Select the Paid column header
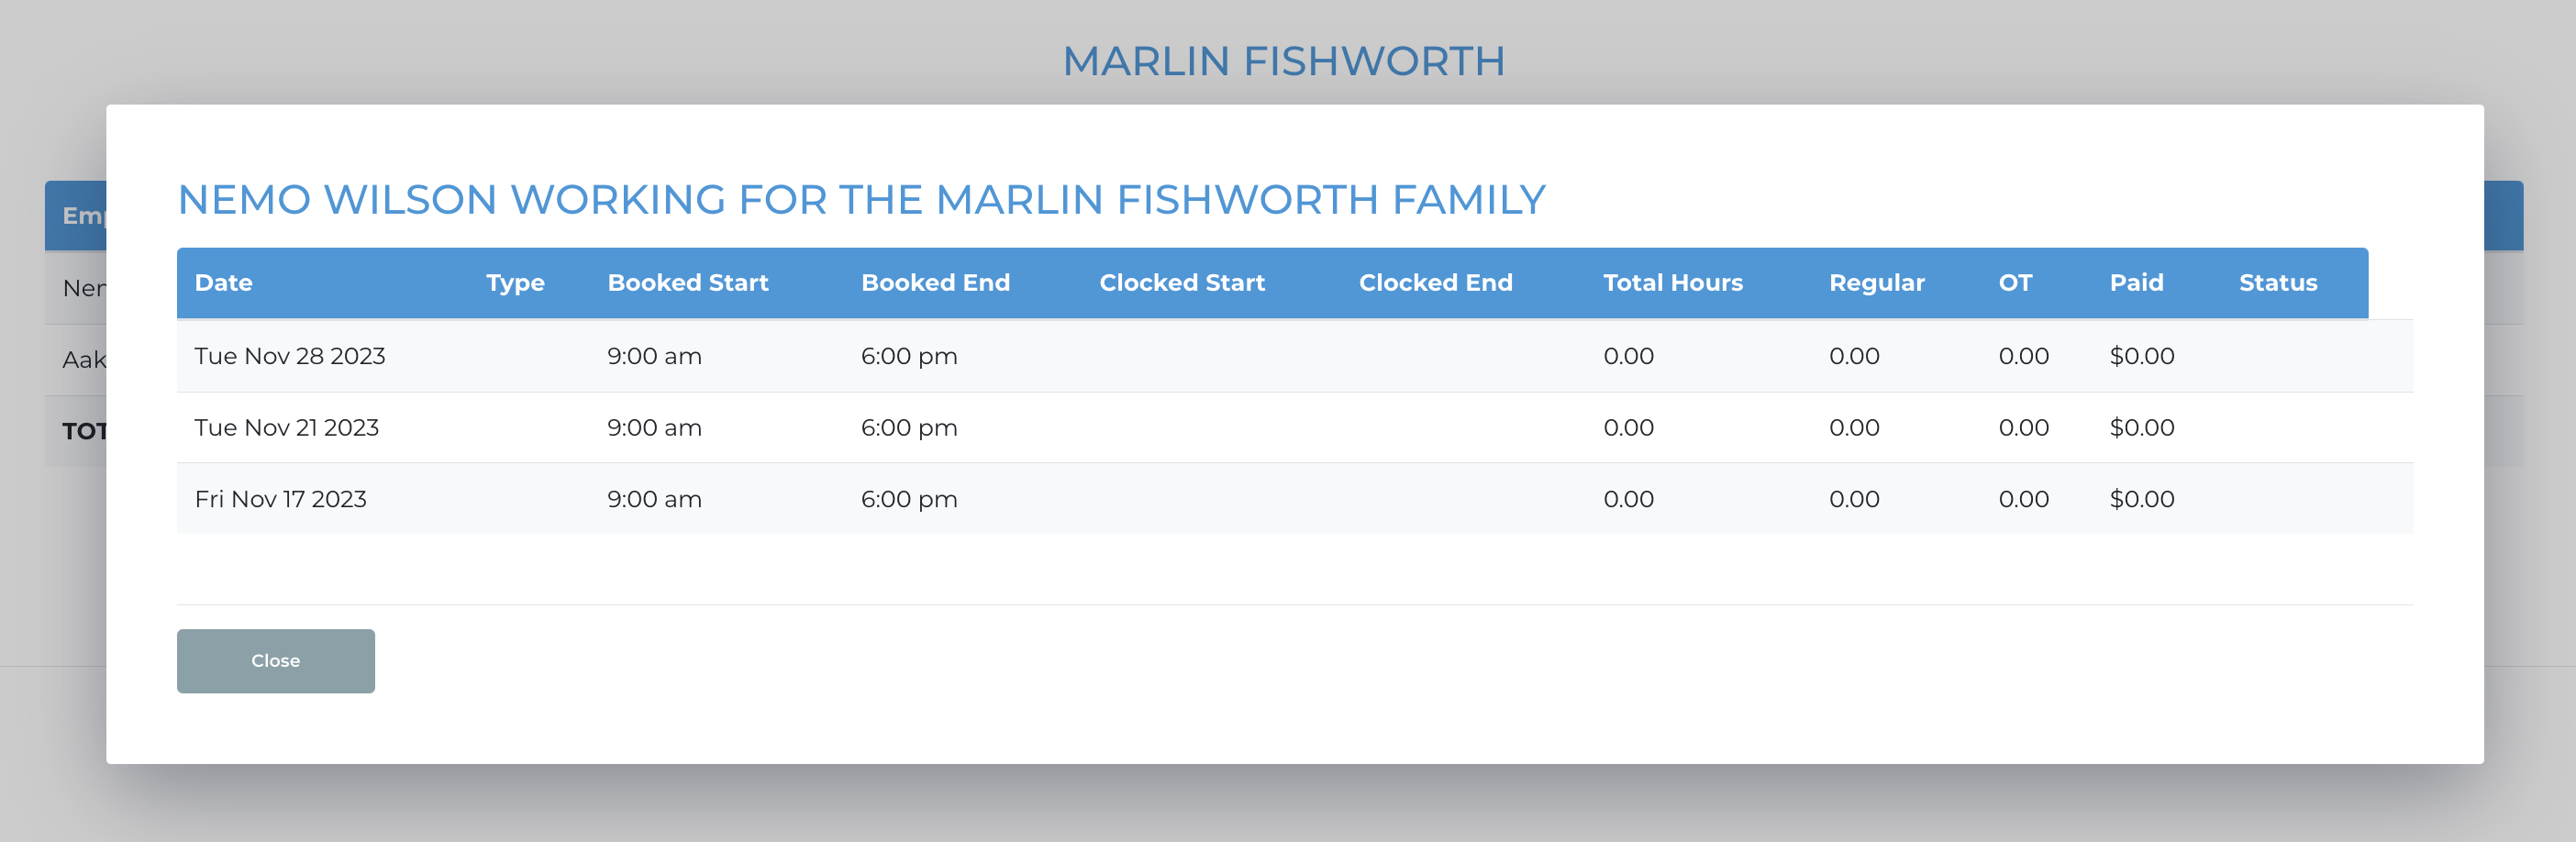The width and height of the screenshot is (2576, 842). click(x=2136, y=283)
